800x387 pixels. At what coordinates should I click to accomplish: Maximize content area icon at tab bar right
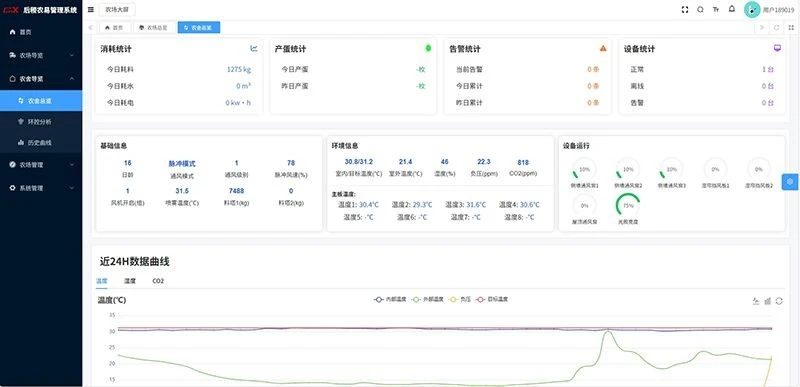click(791, 28)
